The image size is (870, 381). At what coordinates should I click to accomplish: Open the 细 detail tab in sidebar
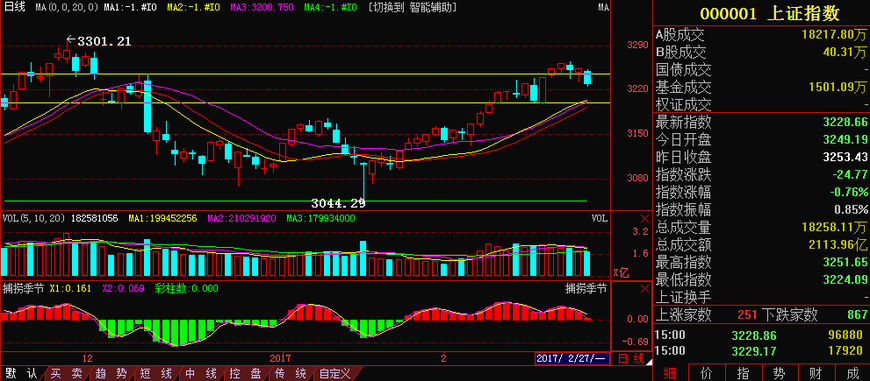tap(670, 373)
